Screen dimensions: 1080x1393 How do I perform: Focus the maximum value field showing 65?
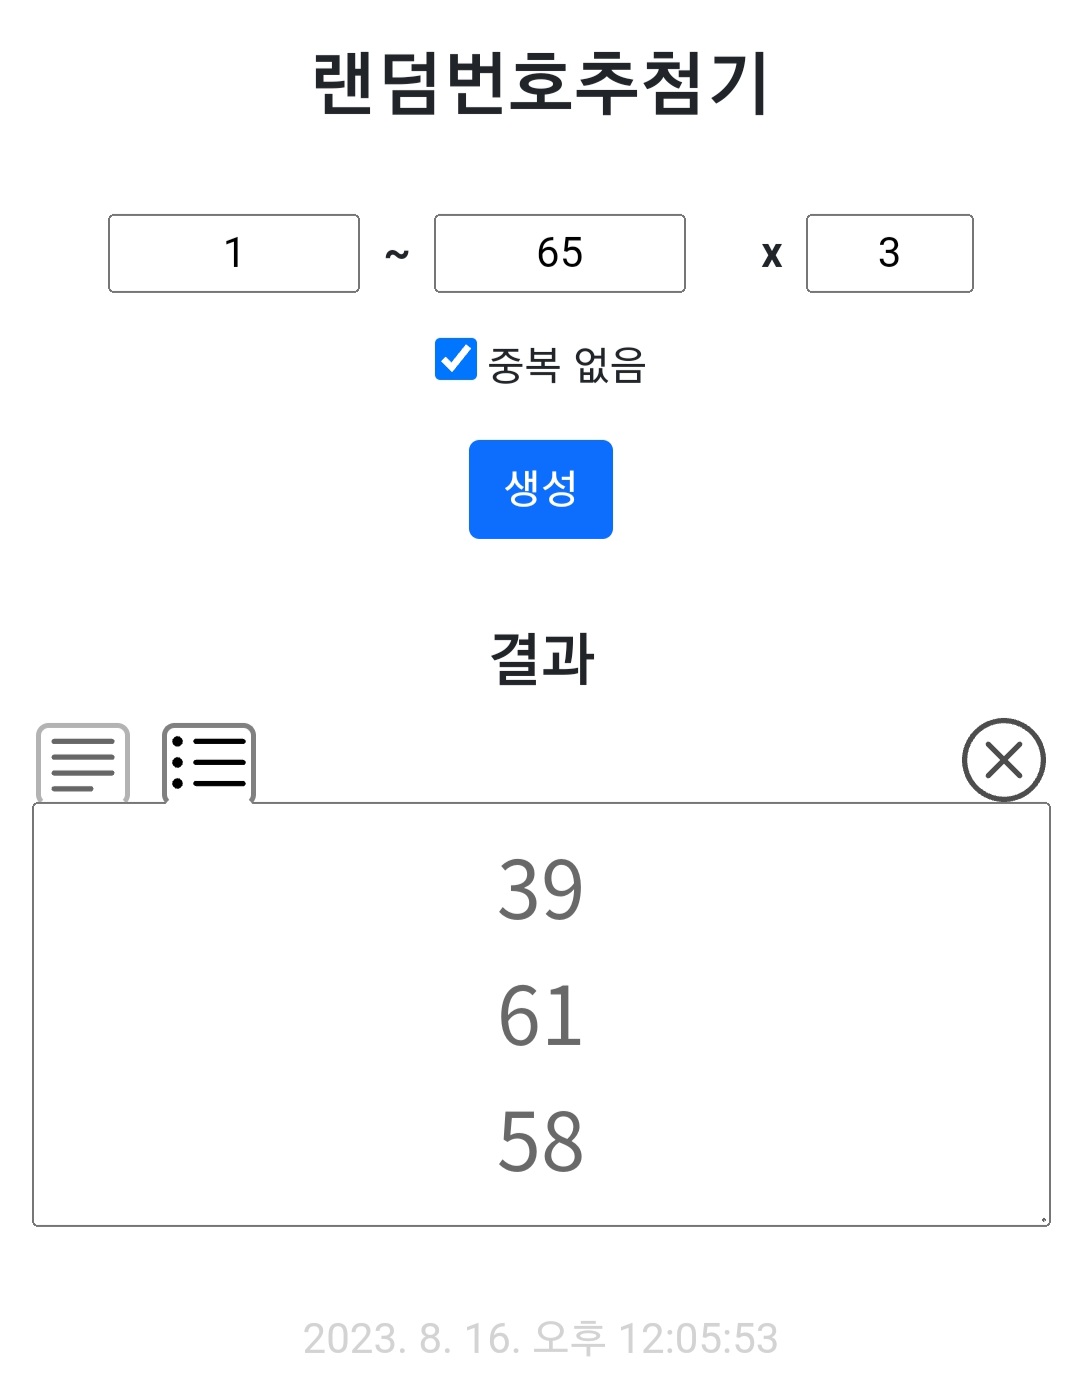pyautogui.click(x=560, y=253)
